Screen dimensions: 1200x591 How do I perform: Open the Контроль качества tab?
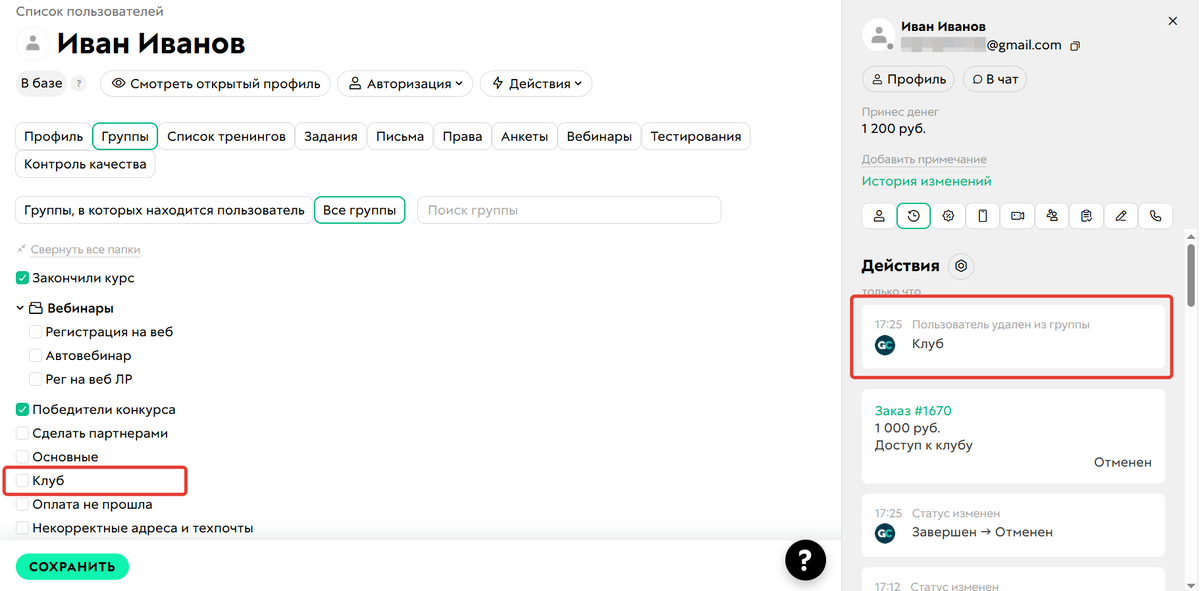pyautogui.click(x=85, y=164)
